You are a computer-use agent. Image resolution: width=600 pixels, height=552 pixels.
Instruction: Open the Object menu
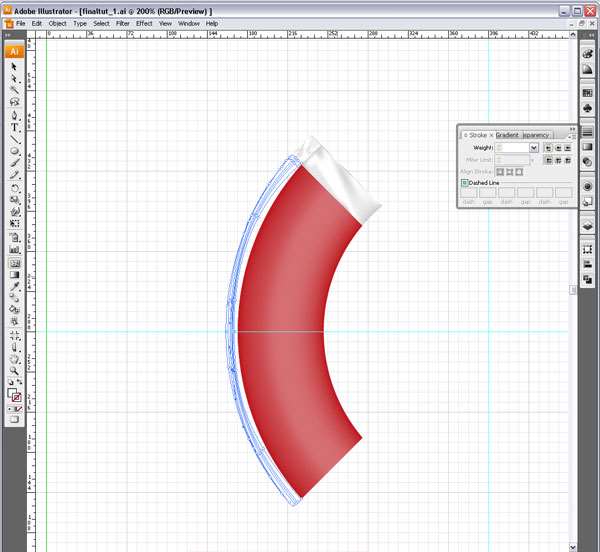(58, 23)
